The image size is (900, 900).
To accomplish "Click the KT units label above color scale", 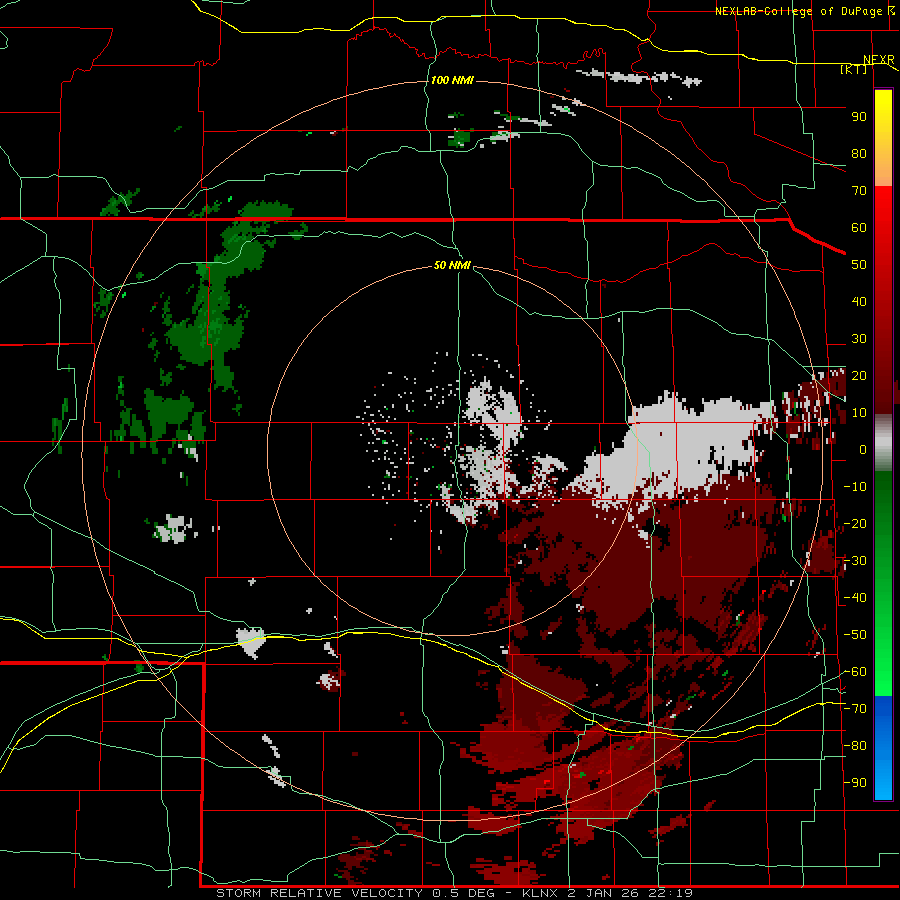I will pyautogui.click(x=854, y=69).
